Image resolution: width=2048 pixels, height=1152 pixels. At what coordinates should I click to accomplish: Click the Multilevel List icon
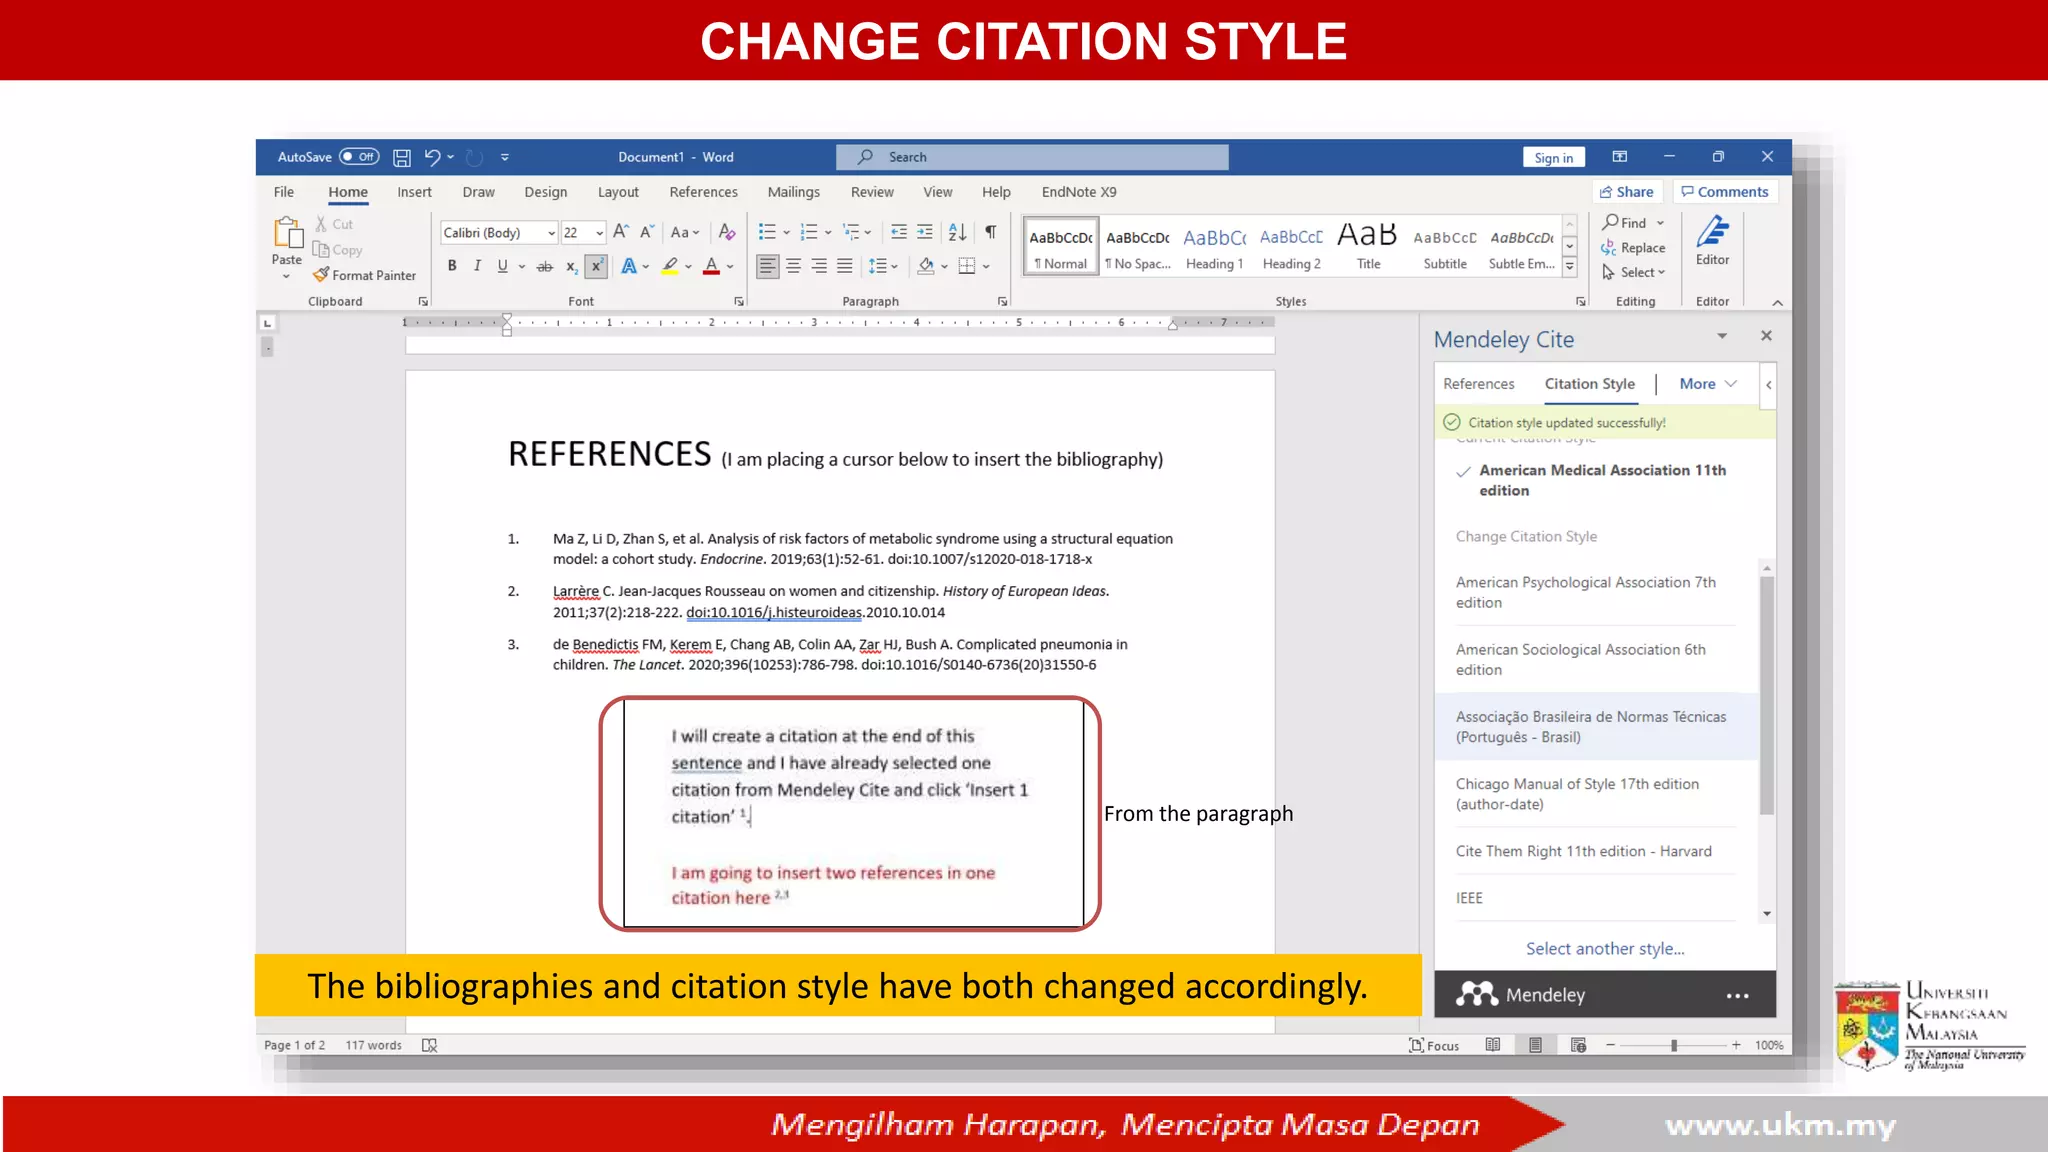(x=851, y=232)
